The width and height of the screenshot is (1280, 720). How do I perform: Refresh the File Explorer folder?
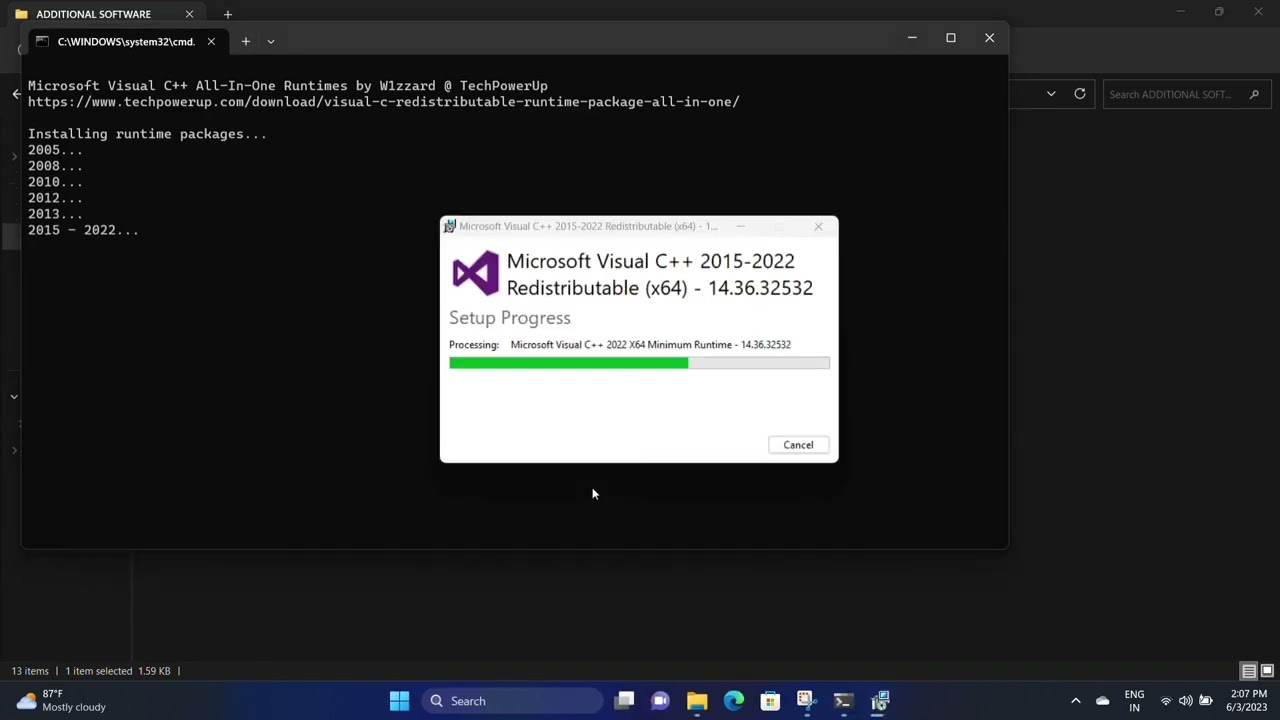[1080, 94]
